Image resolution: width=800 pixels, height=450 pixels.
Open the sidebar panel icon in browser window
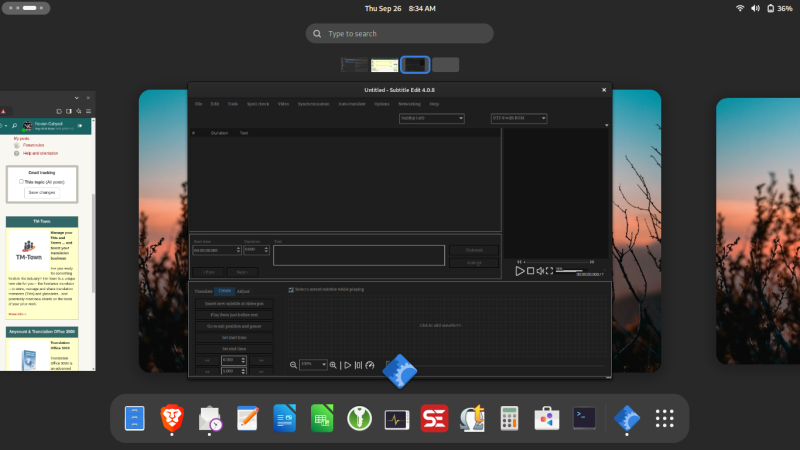click(x=69, y=111)
